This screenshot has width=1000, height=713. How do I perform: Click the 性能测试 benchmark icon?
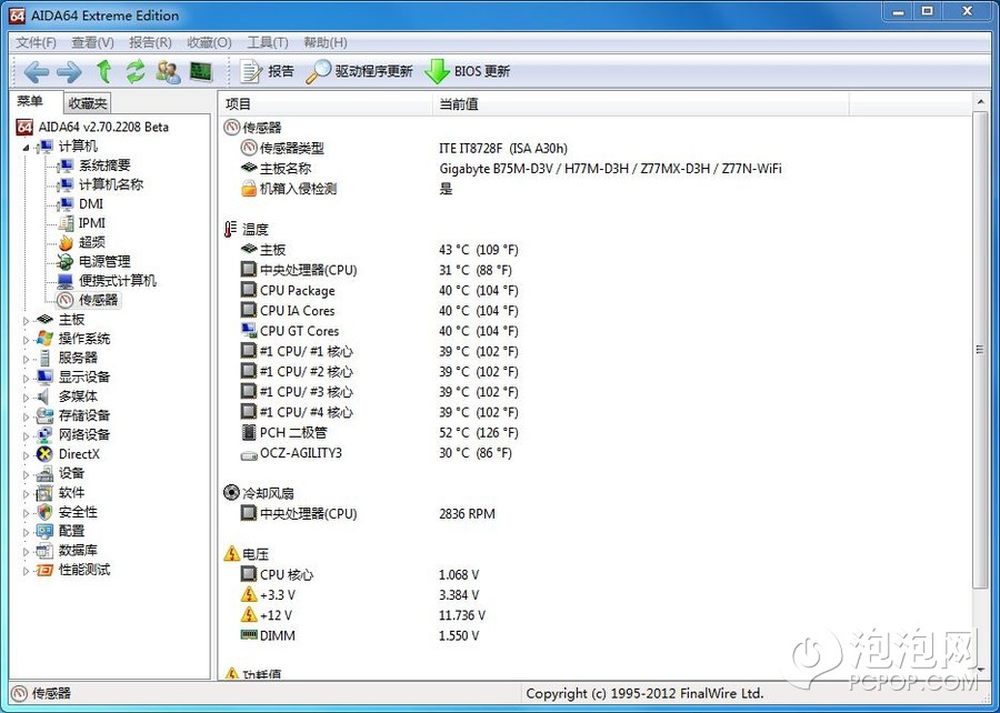(45, 570)
